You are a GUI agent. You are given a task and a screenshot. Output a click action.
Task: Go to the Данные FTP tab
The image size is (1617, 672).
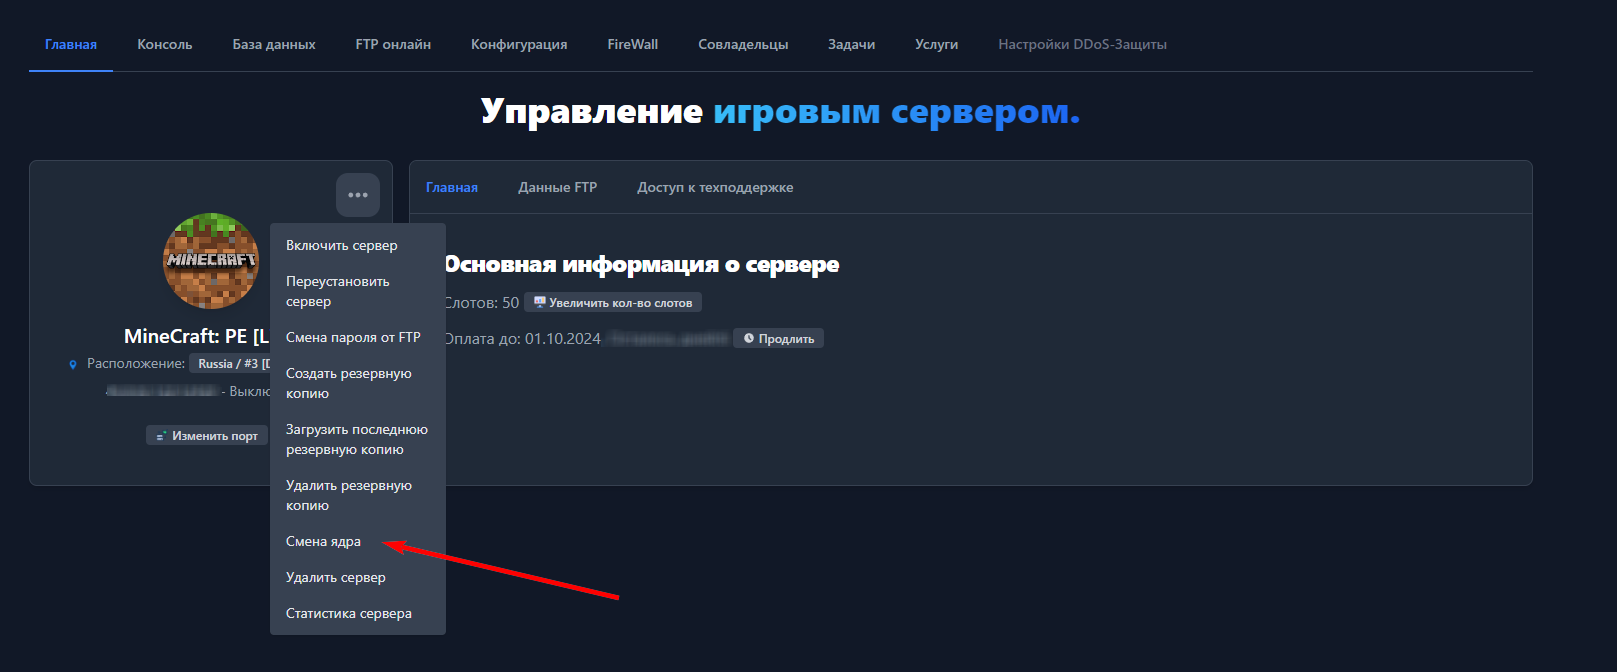557,187
